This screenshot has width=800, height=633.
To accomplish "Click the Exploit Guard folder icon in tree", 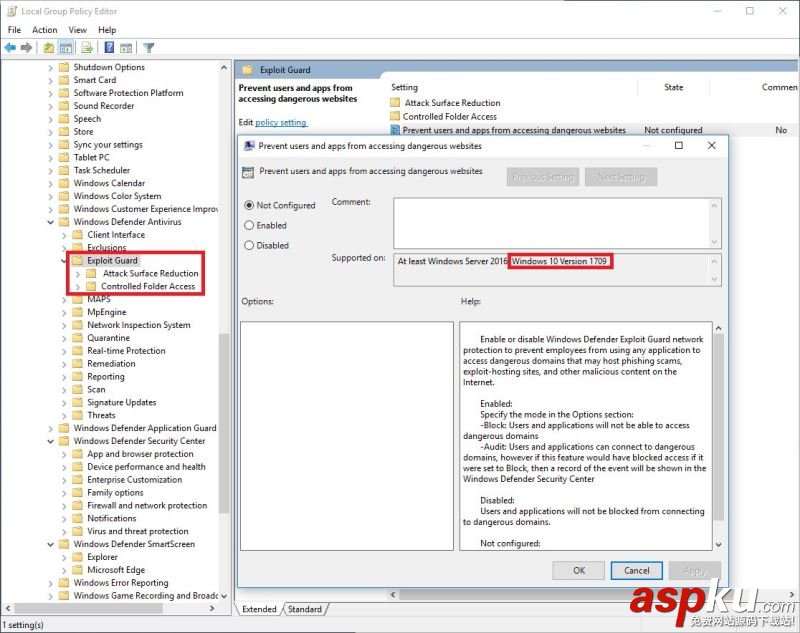I will 77,261.
